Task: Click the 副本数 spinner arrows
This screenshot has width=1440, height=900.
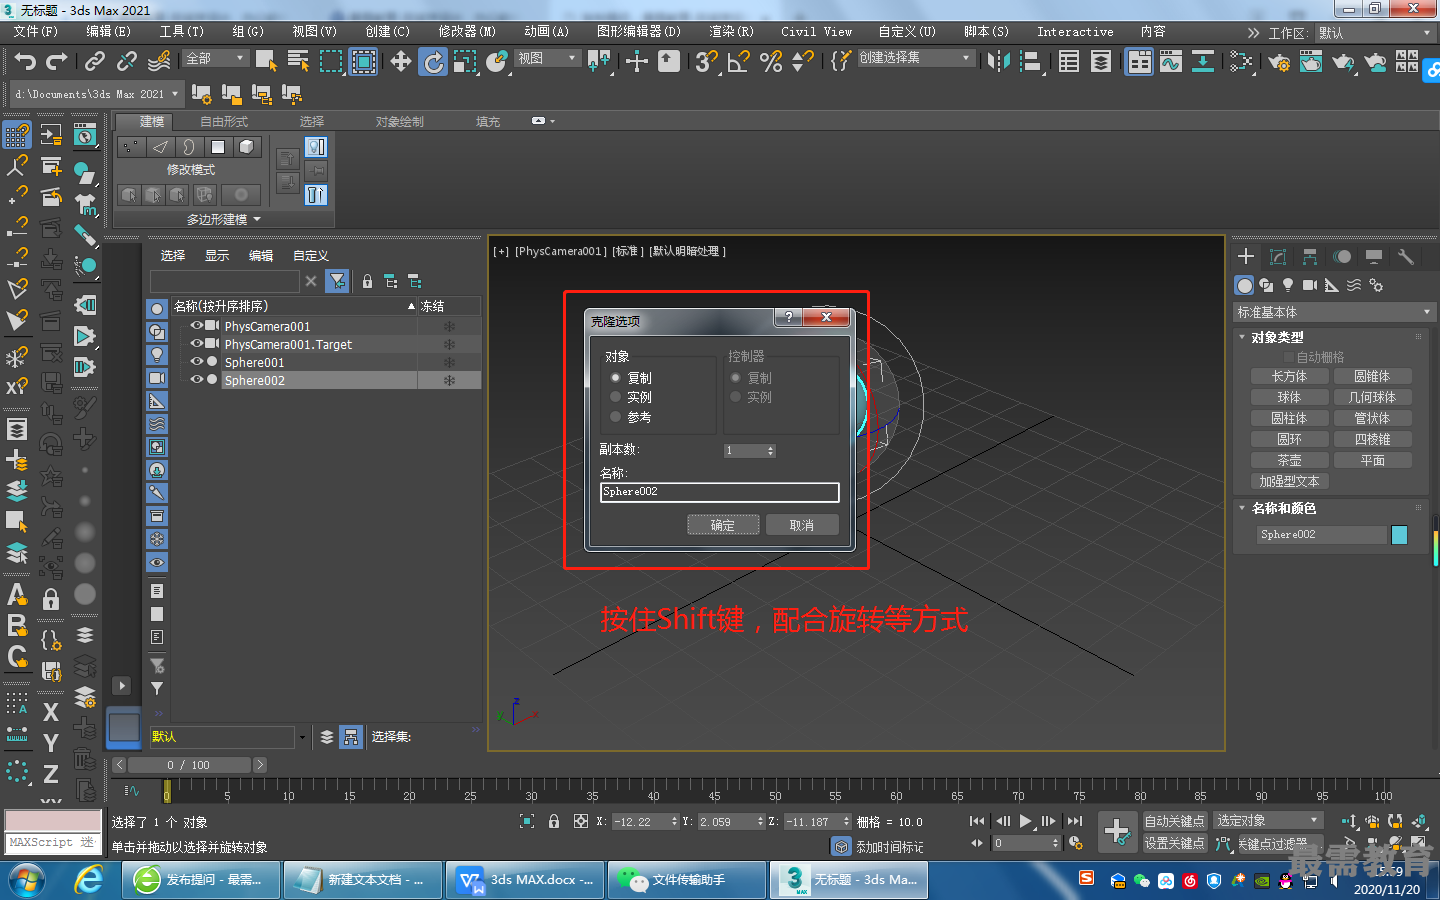Action: click(771, 451)
